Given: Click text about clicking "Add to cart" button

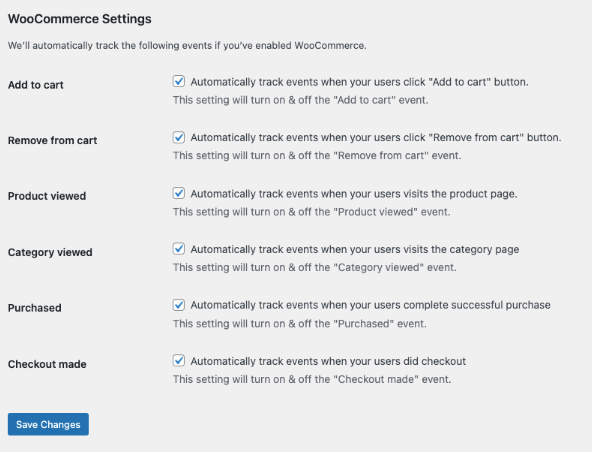Looking at the screenshot, I should click(359, 82).
